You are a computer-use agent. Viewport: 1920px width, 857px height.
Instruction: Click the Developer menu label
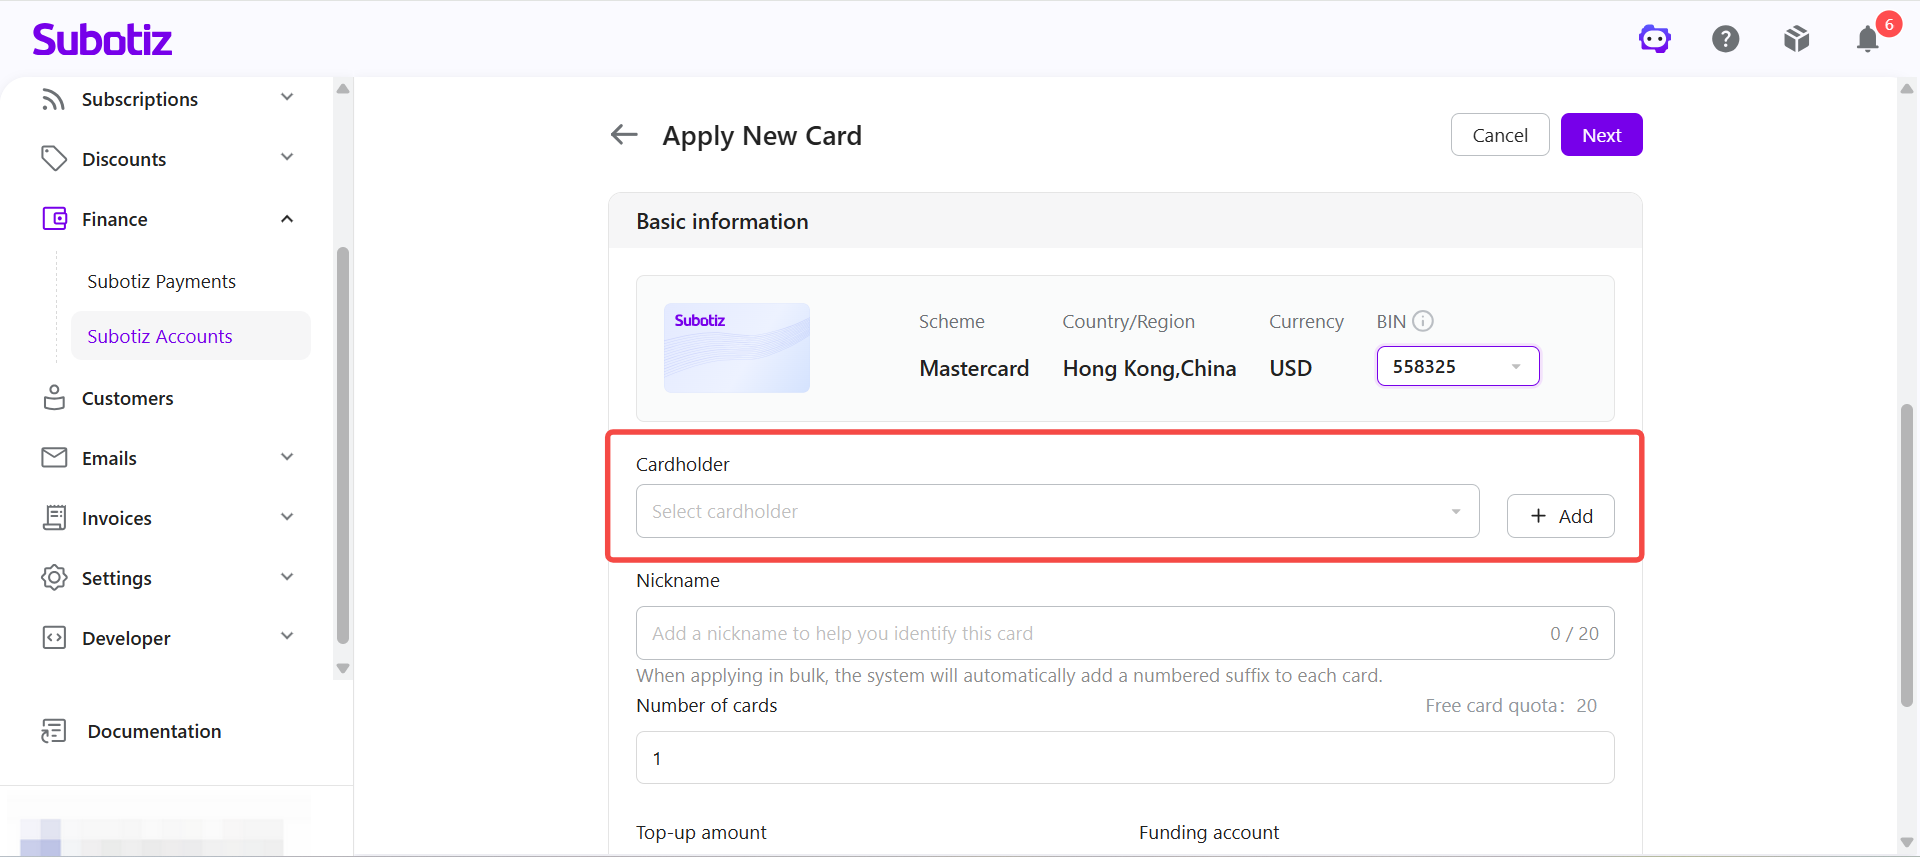[126, 638]
